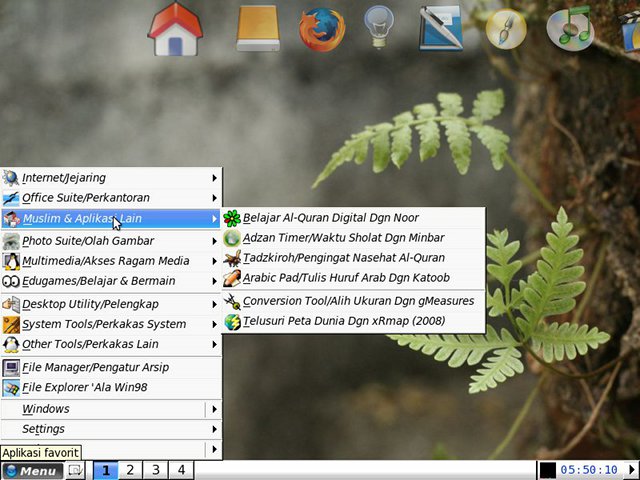The width and height of the screenshot is (640, 480).
Task: Launch Firefox from the dock
Action: pyautogui.click(x=322, y=29)
